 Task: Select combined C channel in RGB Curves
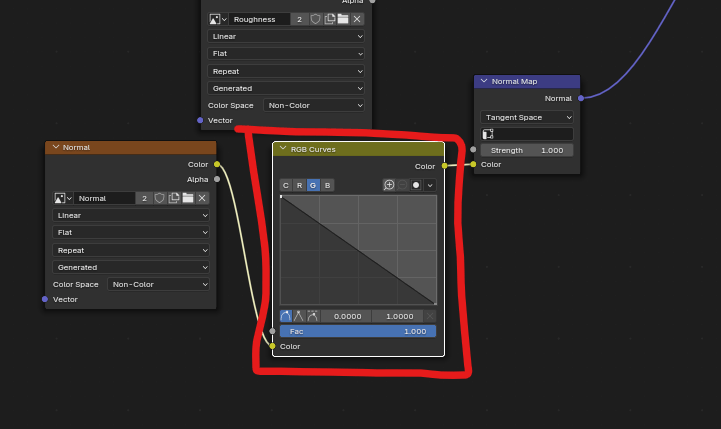coord(286,185)
